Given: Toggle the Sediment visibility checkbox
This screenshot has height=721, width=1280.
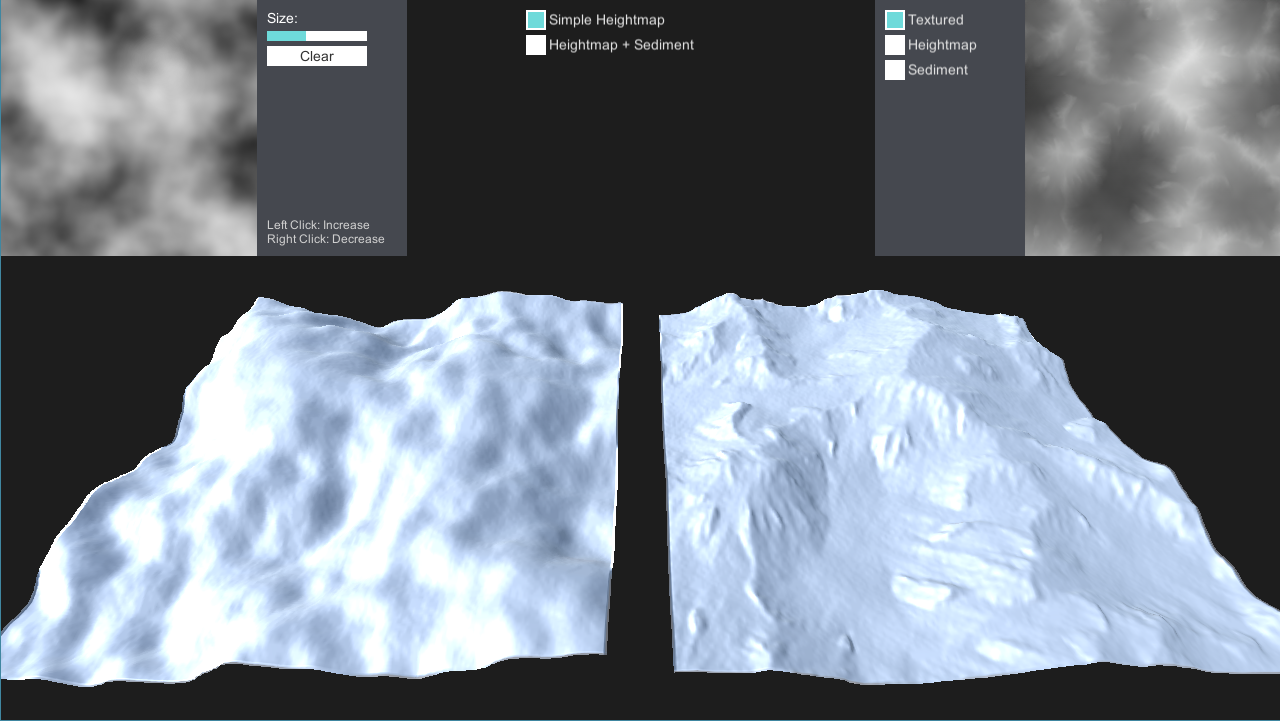Looking at the screenshot, I should pyautogui.click(x=893, y=69).
